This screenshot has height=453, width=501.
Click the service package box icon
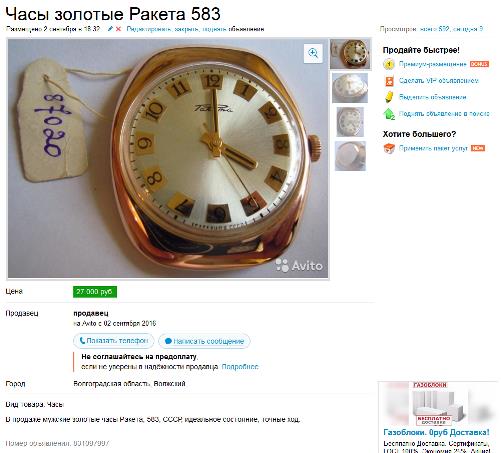(x=389, y=148)
